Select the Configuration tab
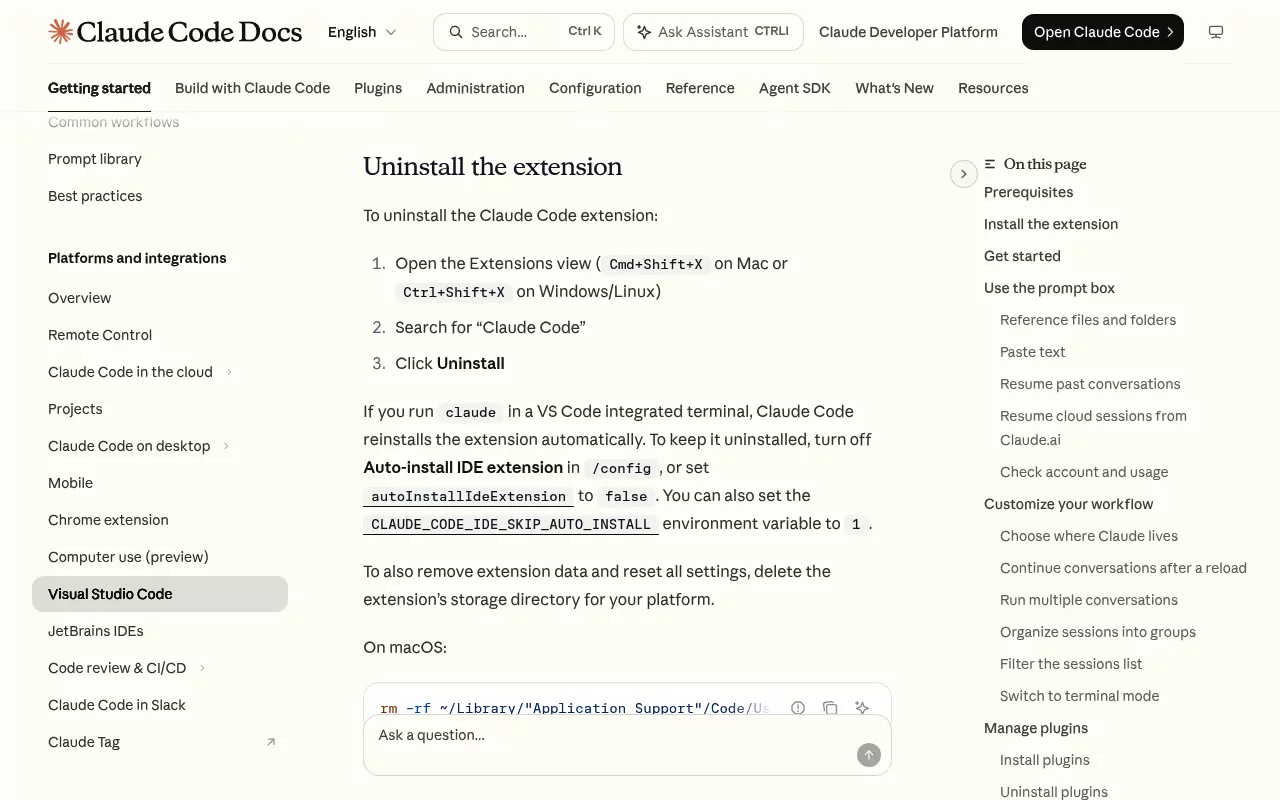Image resolution: width=1280 pixels, height=800 pixels. click(x=595, y=88)
